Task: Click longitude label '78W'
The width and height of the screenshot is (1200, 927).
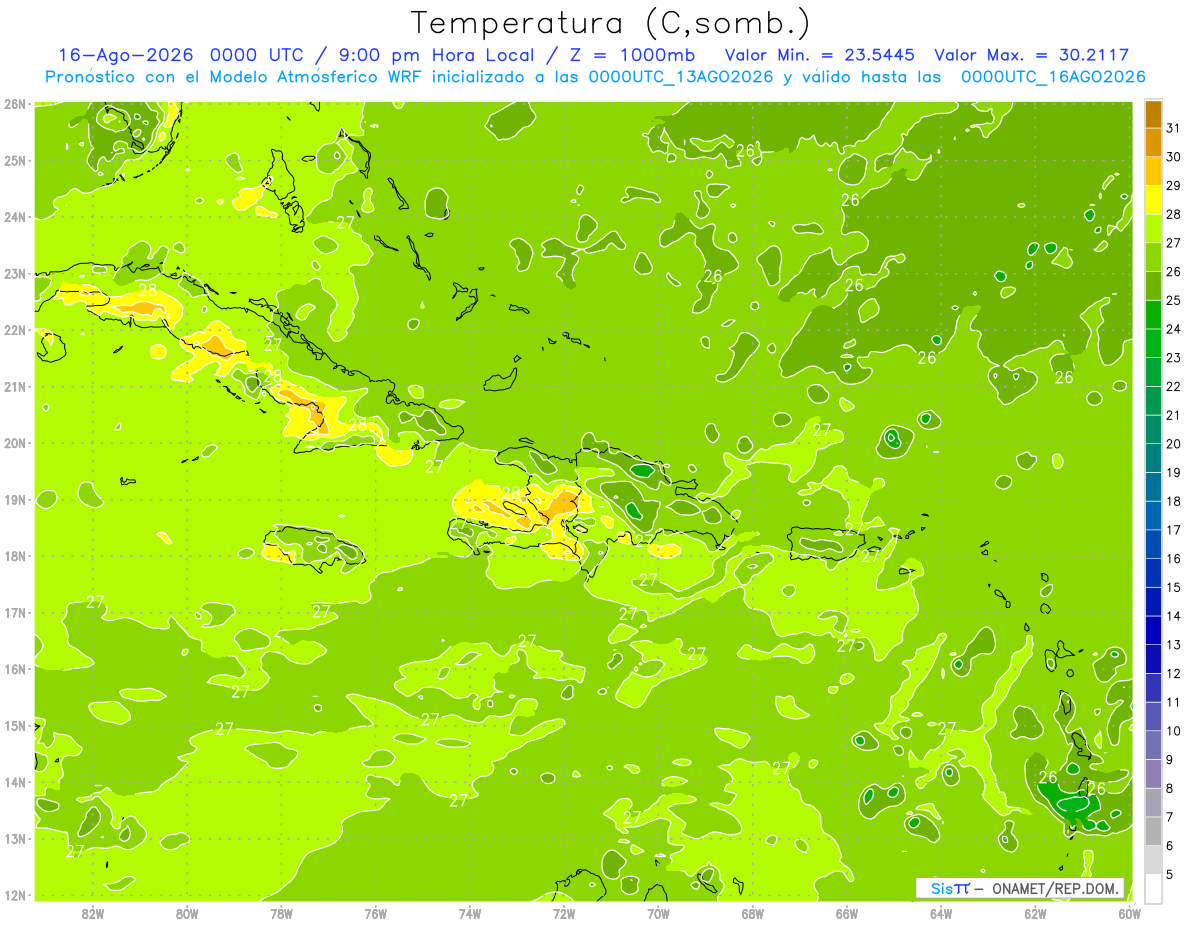Action: click(281, 913)
